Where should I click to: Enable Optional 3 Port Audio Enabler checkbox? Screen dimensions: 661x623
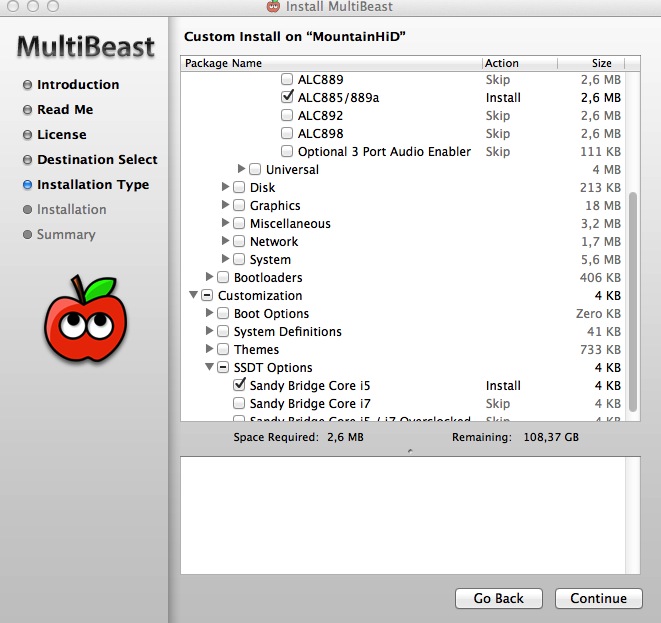(287, 151)
